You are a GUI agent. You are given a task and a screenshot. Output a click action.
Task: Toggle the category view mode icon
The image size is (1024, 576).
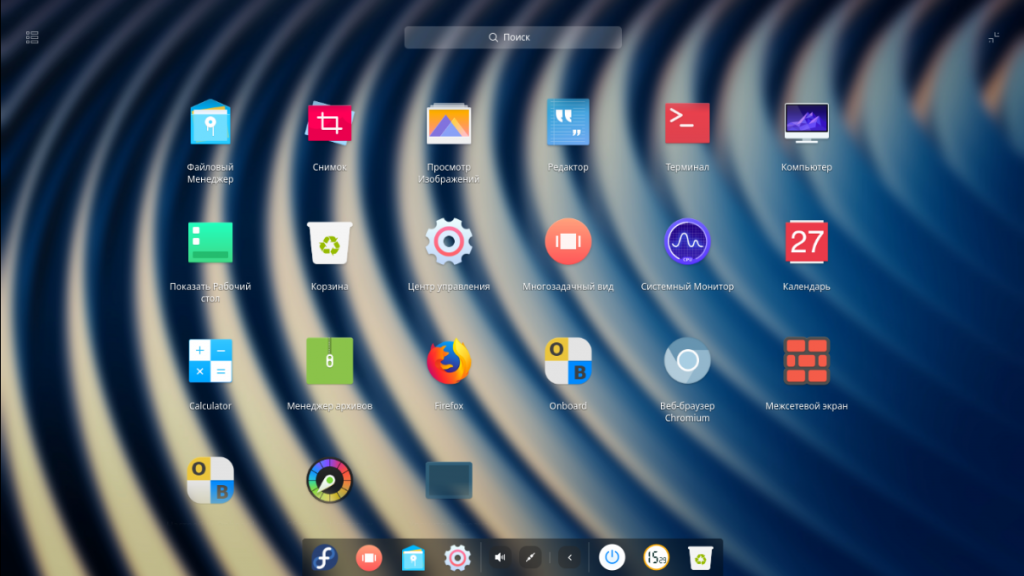point(32,37)
